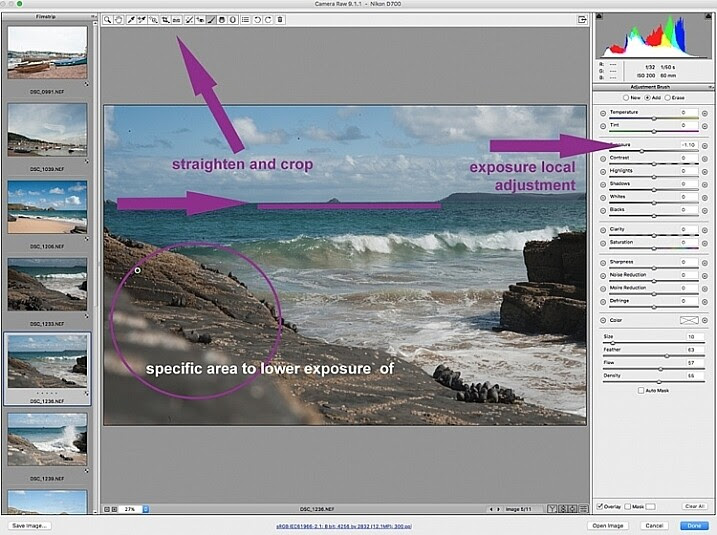Increase Temperature with plus button
The image size is (717, 535).
pyautogui.click(x=705, y=113)
